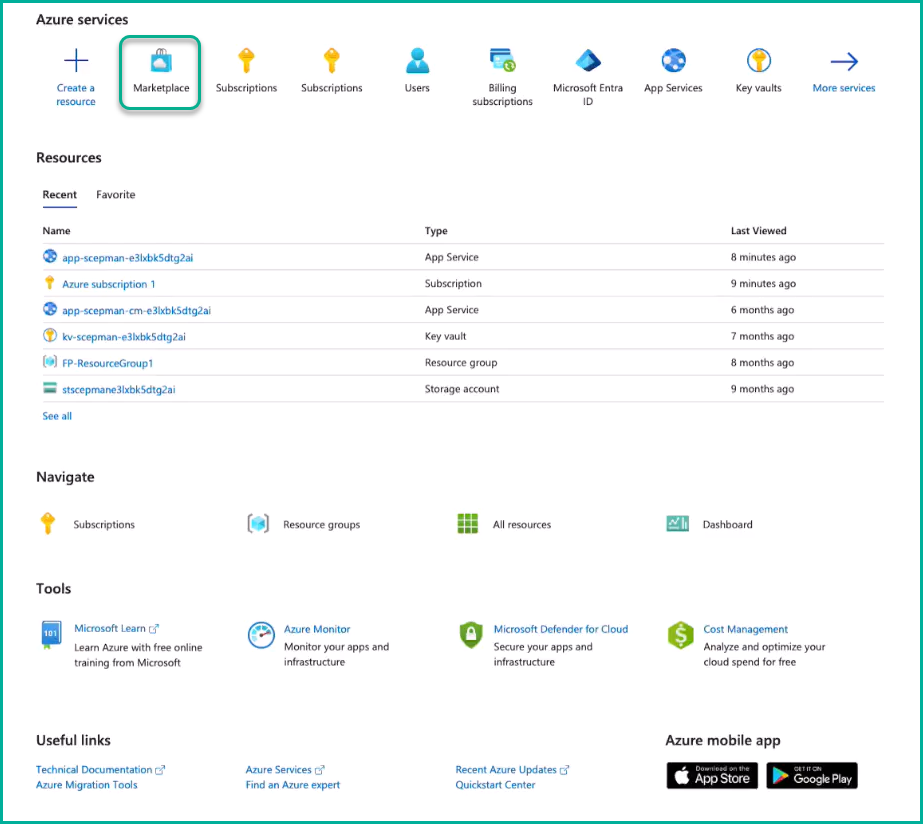Click the More services arrow
The width and height of the screenshot is (923, 824).
click(844, 62)
